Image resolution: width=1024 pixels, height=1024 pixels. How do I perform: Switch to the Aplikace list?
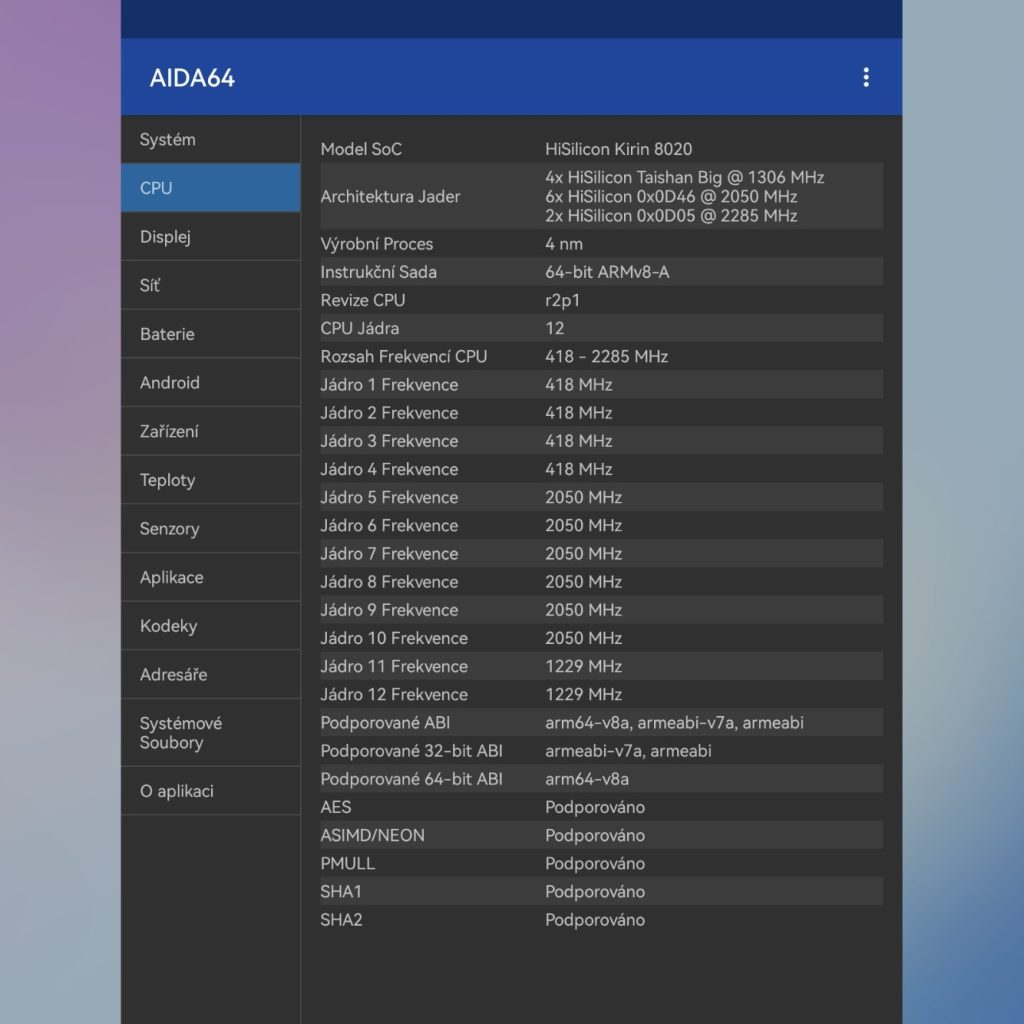pyautogui.click(x=210, y=578)
